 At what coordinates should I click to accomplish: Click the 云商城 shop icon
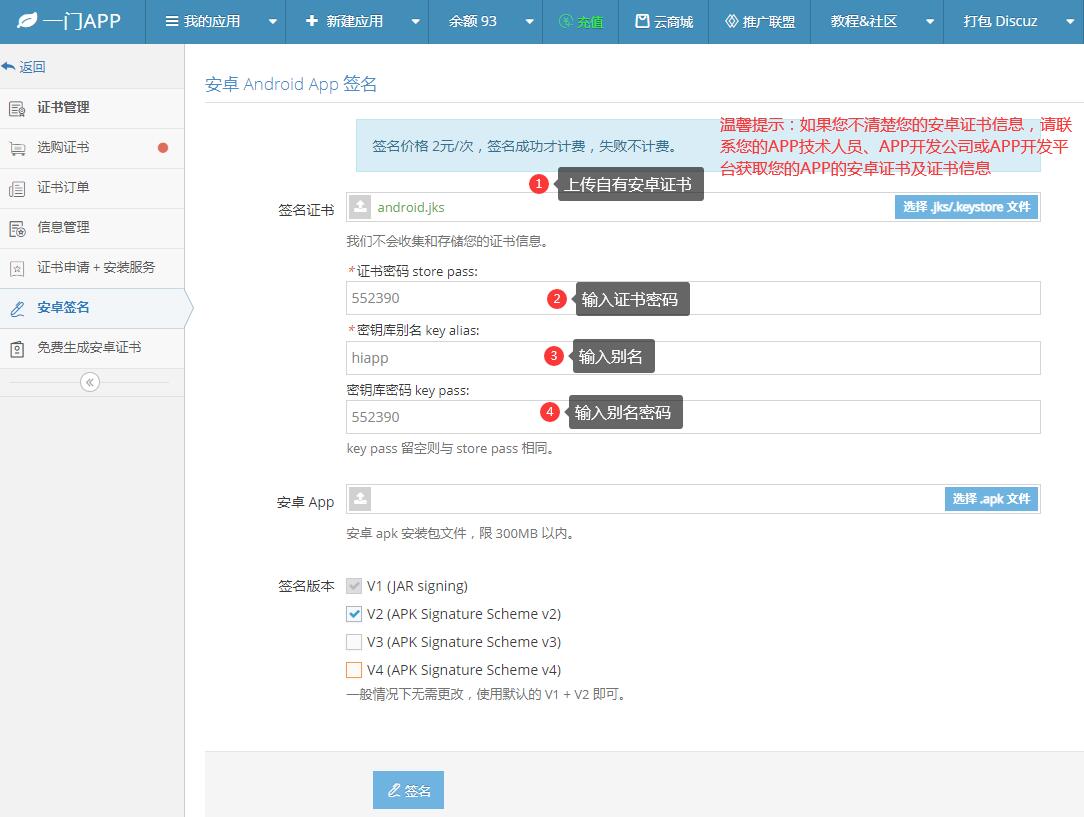(642, 21)
